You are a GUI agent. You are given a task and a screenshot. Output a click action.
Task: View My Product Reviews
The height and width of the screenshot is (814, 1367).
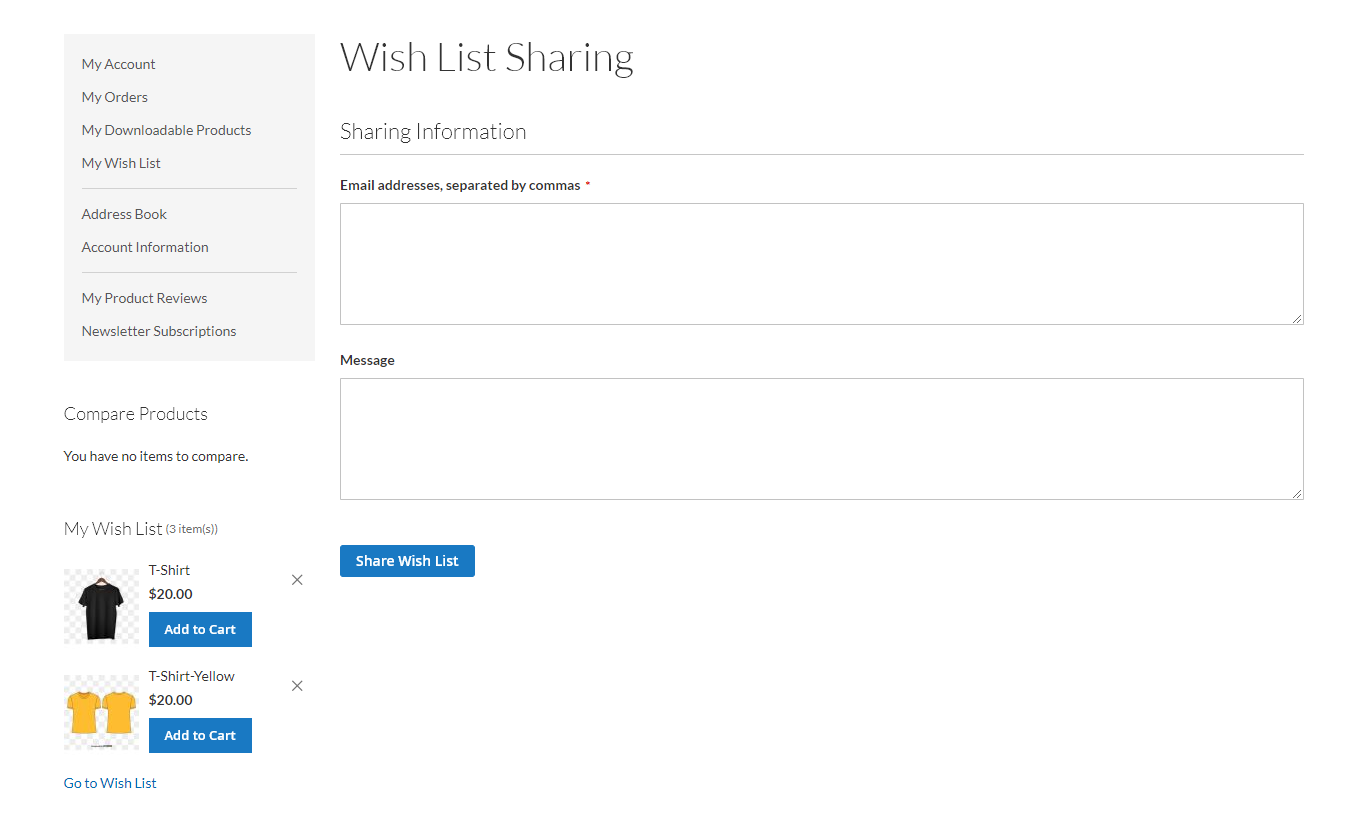point(144,298)
